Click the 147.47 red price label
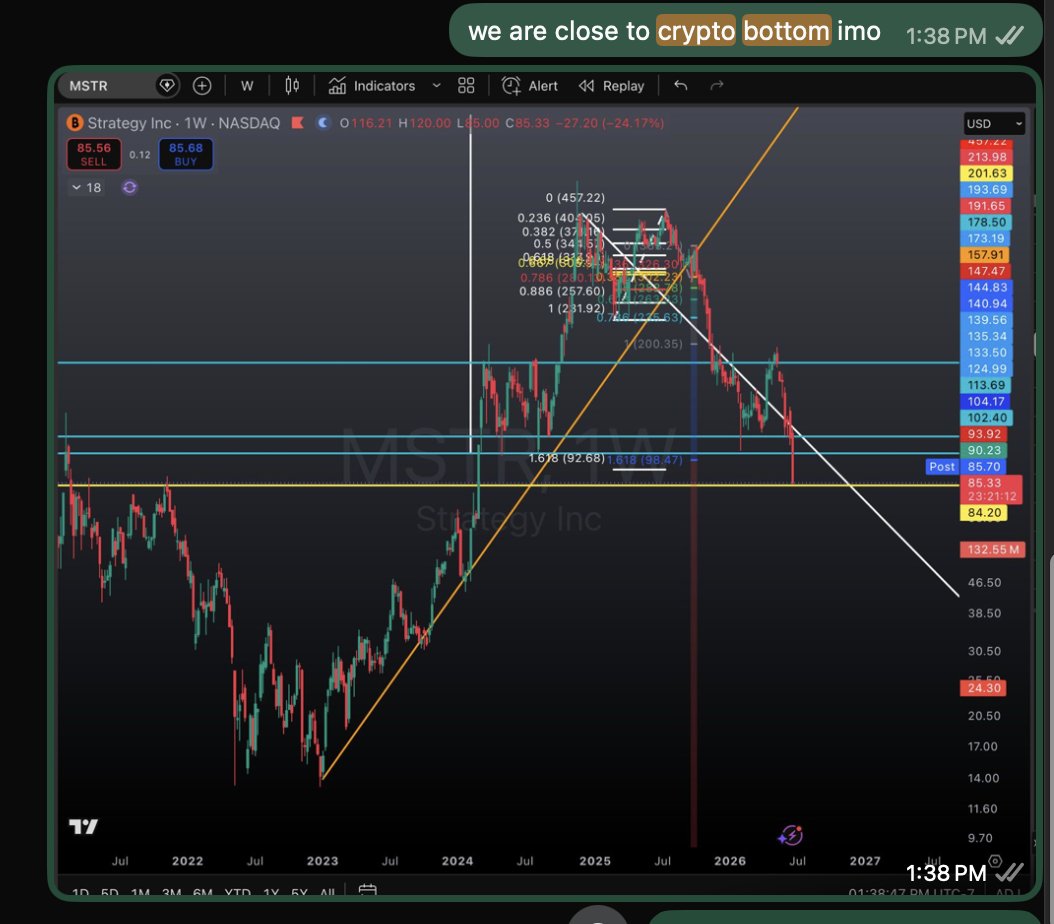The image size is (1054, 924). click(986, 271)
